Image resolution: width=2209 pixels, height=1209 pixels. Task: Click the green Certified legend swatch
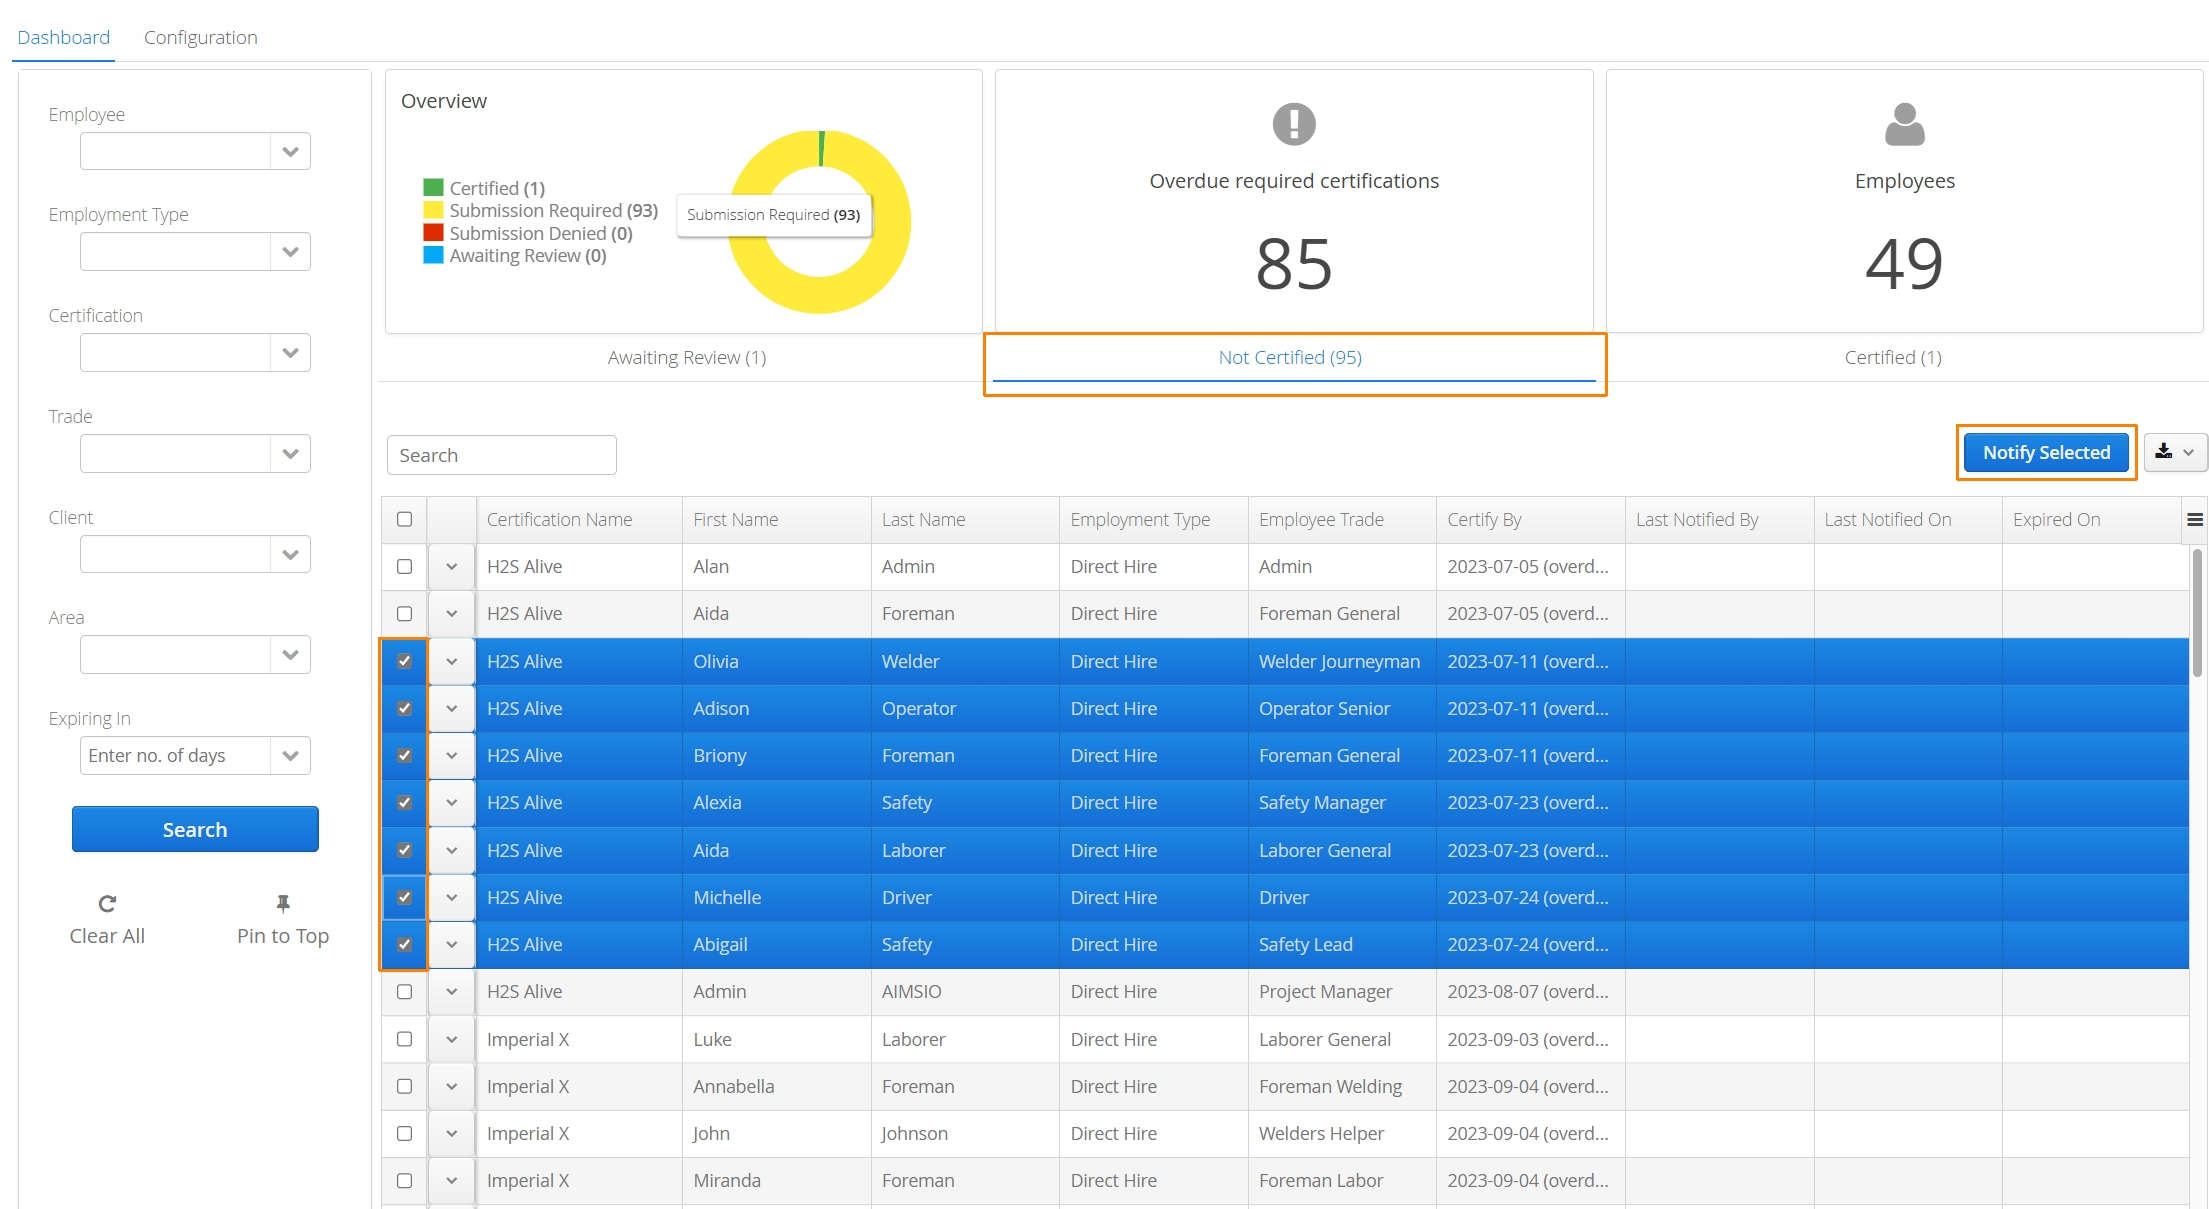click(x=433, y=188)
